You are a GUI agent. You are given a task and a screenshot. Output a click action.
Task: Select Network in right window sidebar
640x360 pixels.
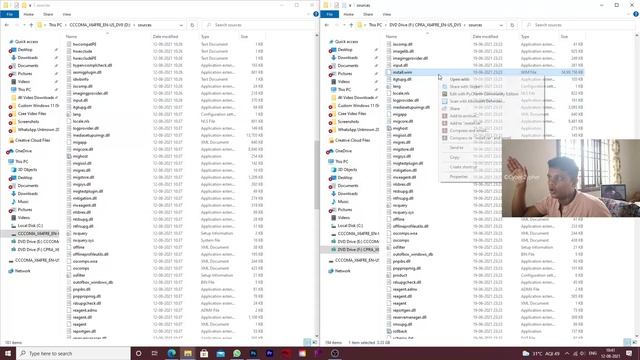[x=342, y=271]
